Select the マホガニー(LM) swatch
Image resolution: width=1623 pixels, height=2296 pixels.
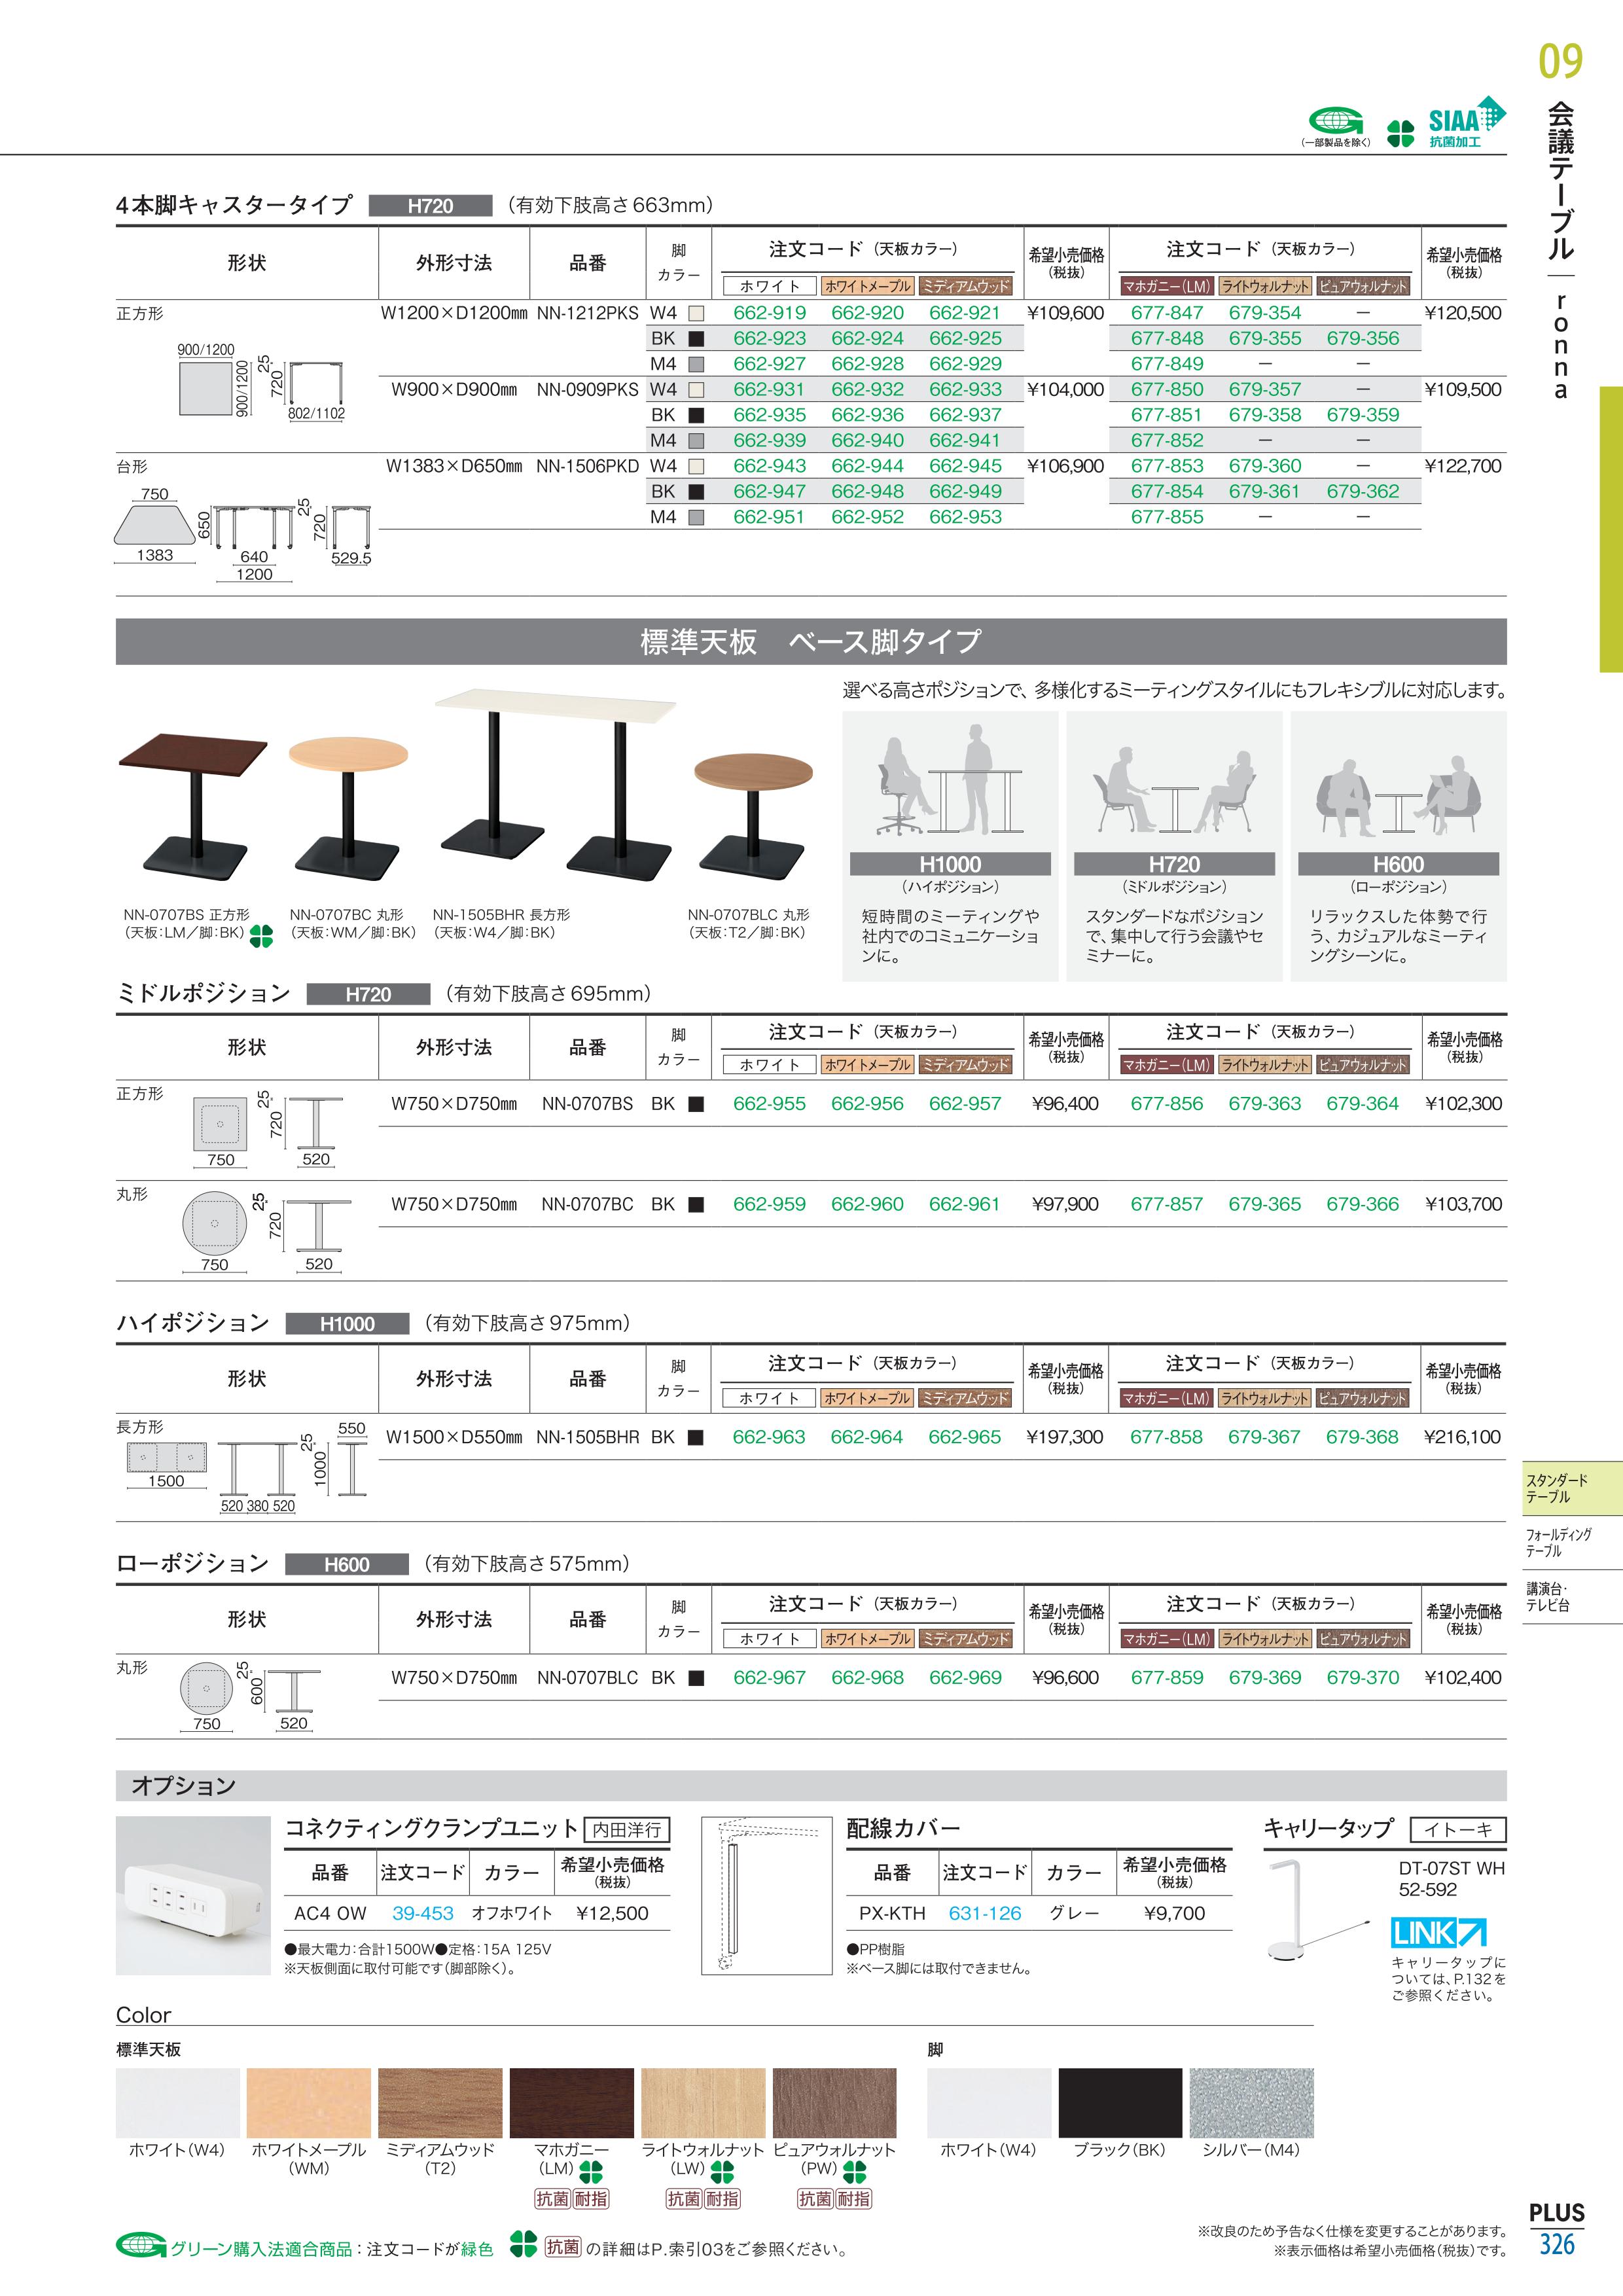(x=572, y=2103)
